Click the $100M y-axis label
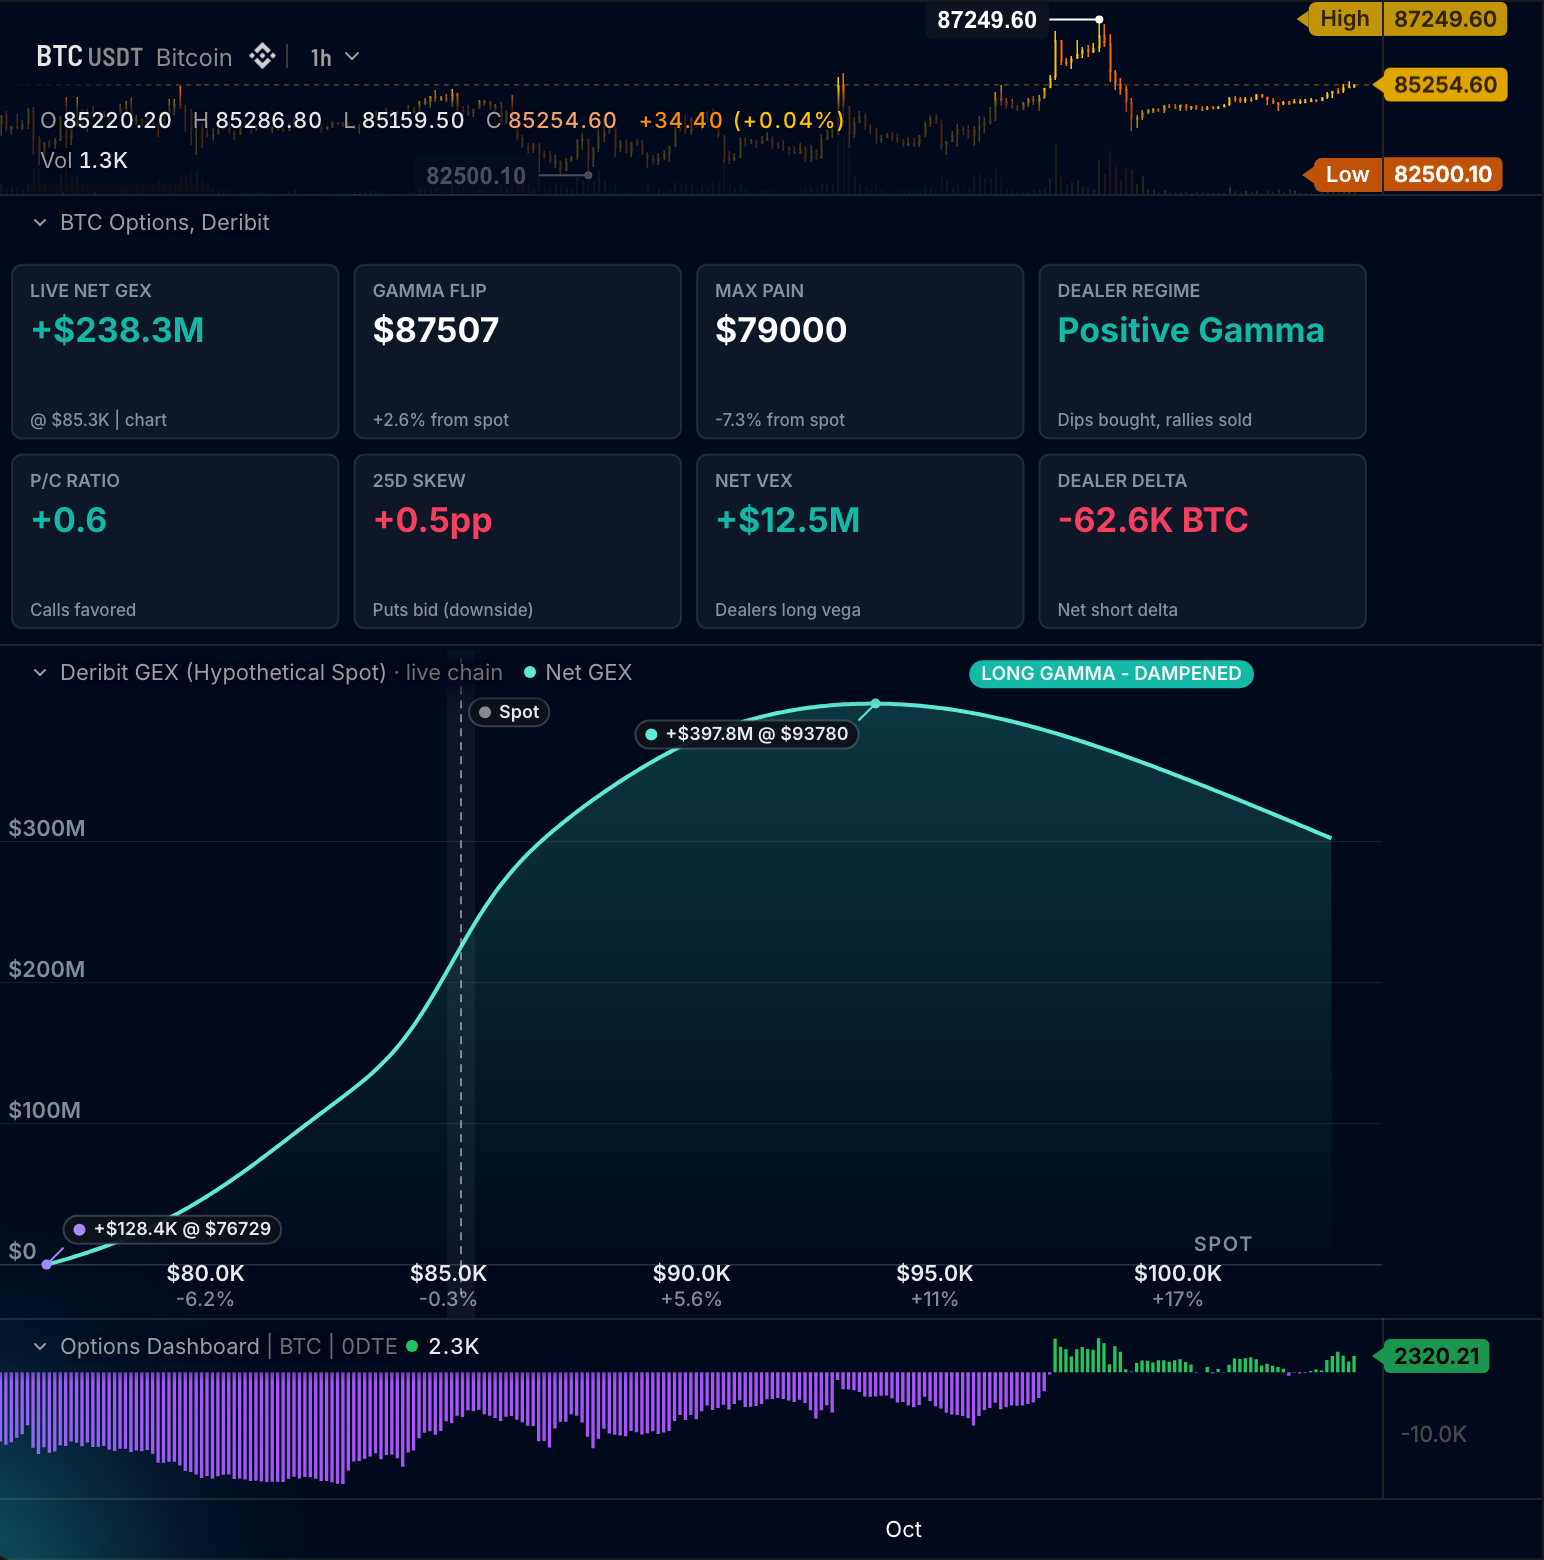Screen dimensions: 1544x1560 (45, 1110)
